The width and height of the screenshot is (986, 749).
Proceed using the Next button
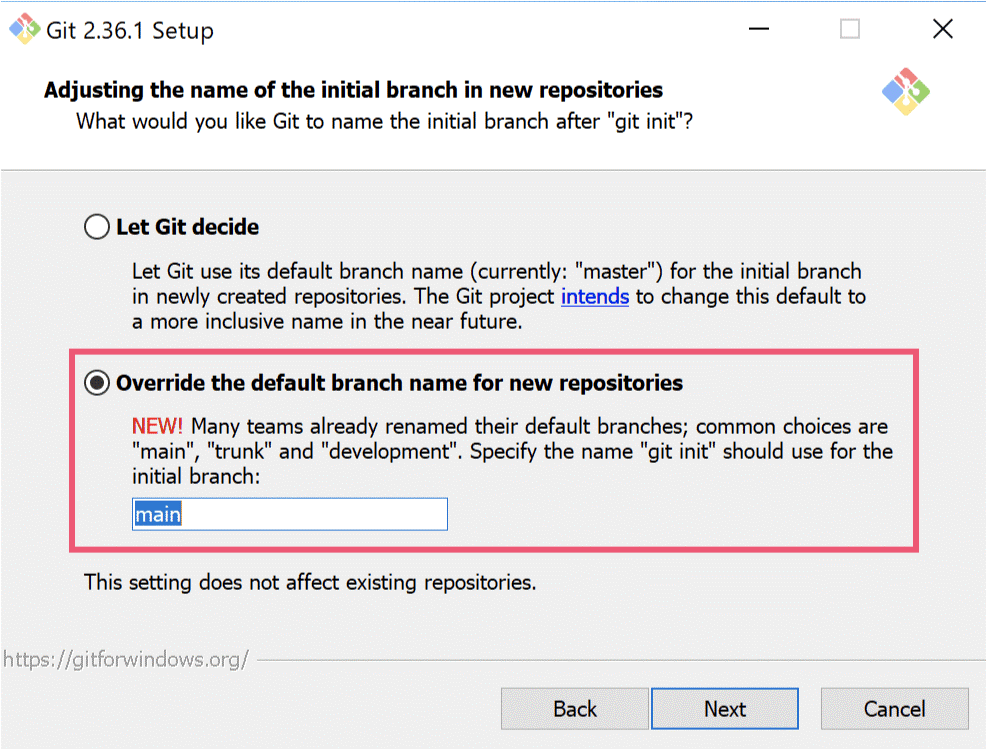tap(724, 708)
